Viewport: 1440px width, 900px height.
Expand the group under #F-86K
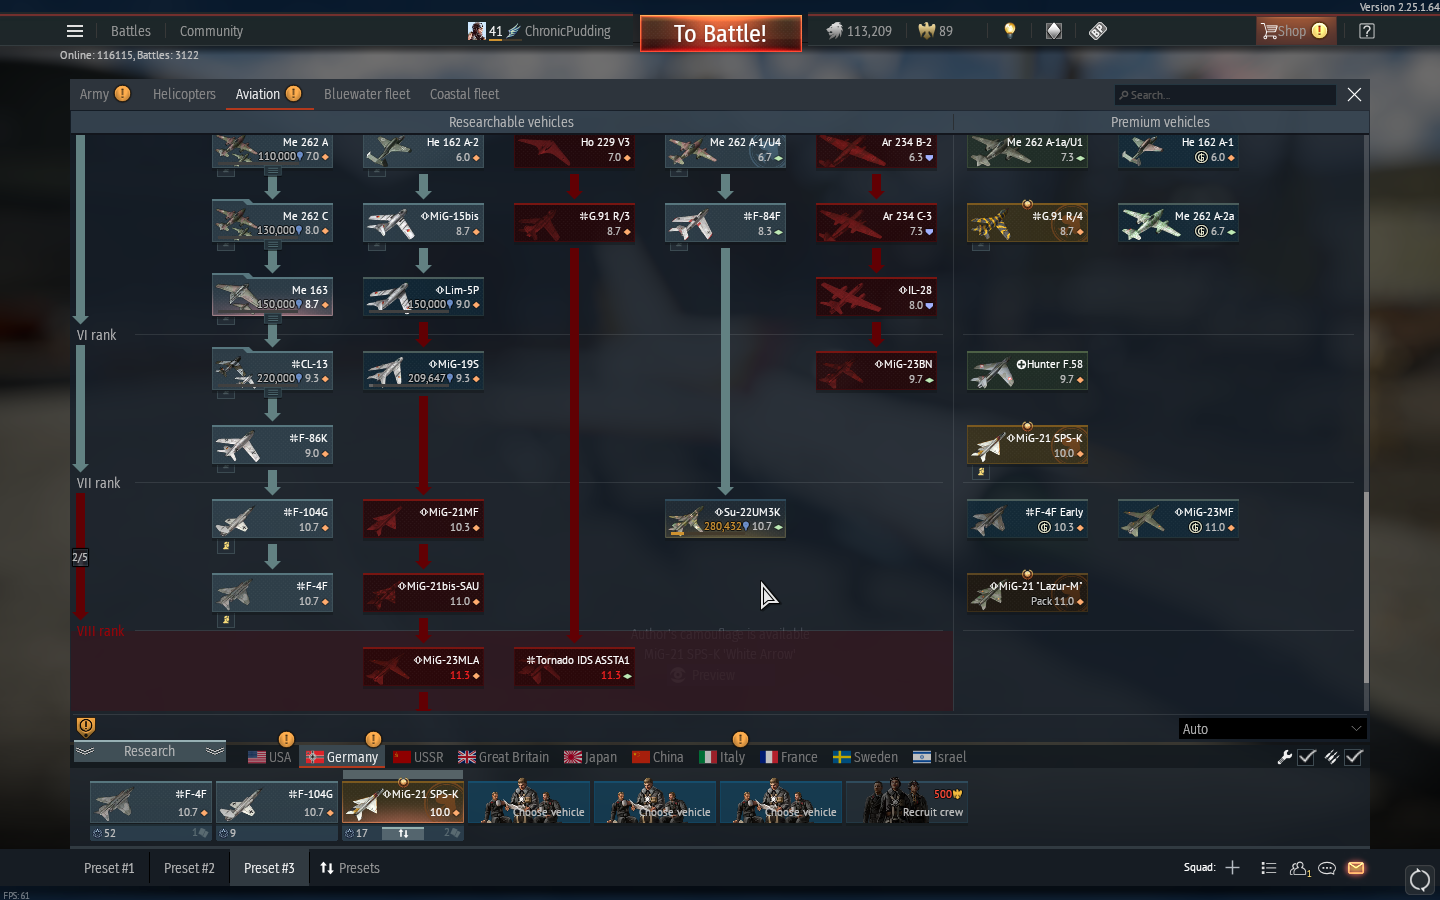[x=226, y=468]
